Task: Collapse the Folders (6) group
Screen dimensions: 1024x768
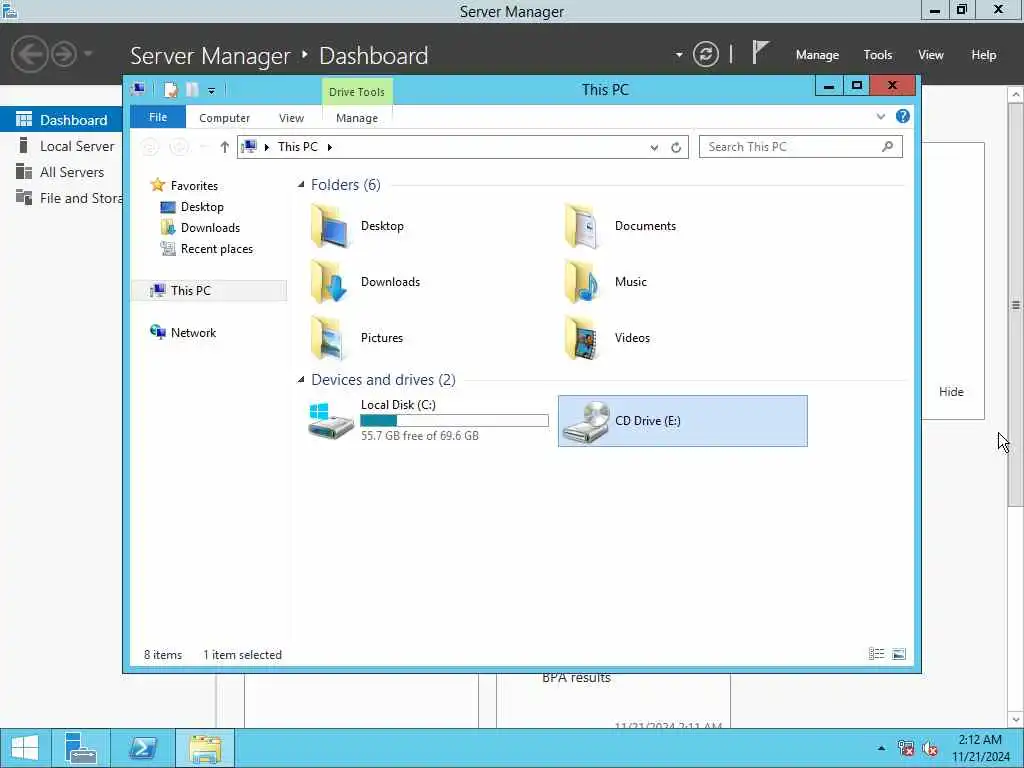Action: [301, 185]
